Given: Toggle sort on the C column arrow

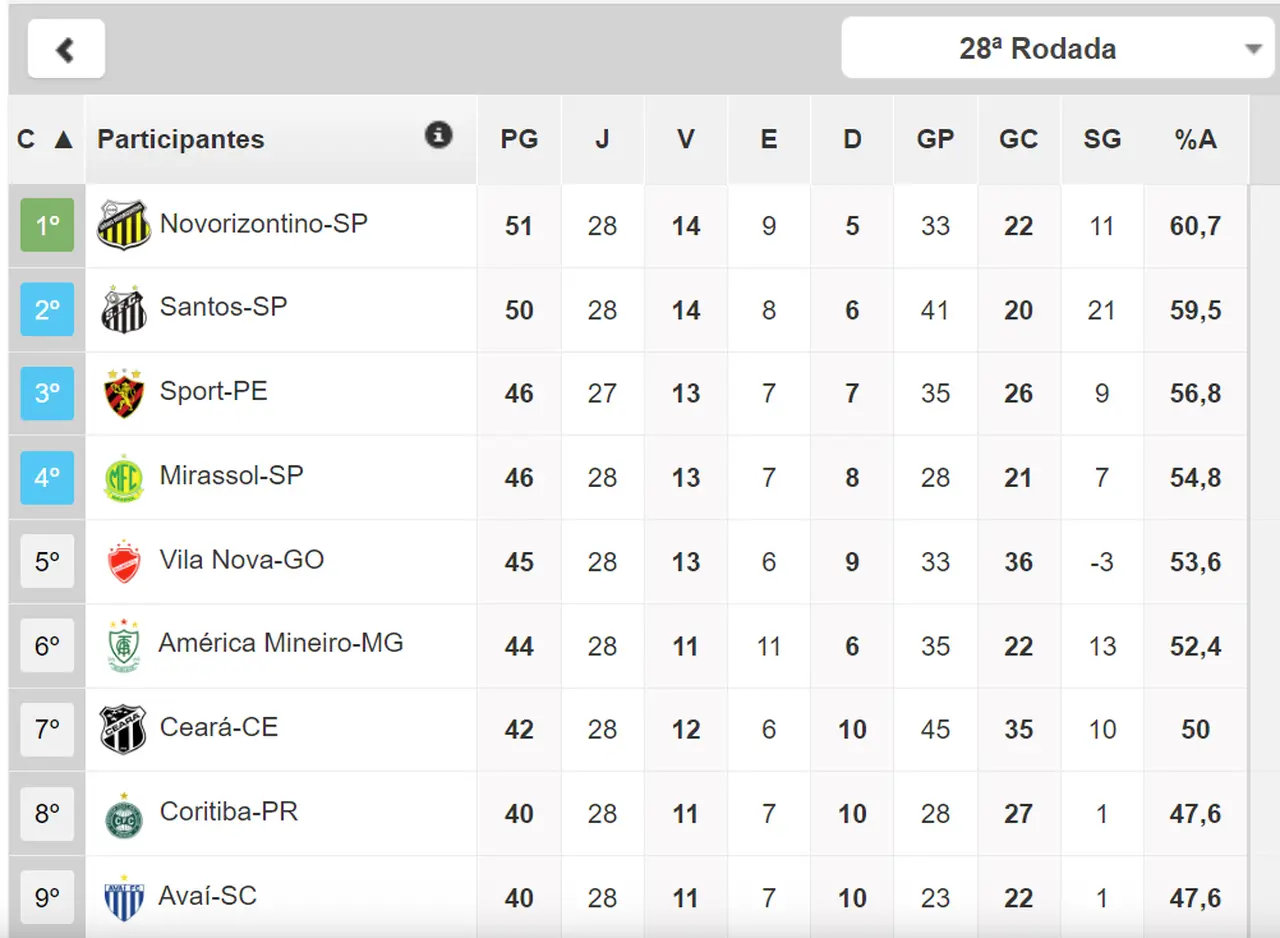Looking at the screenshot, I should (63, 139).
